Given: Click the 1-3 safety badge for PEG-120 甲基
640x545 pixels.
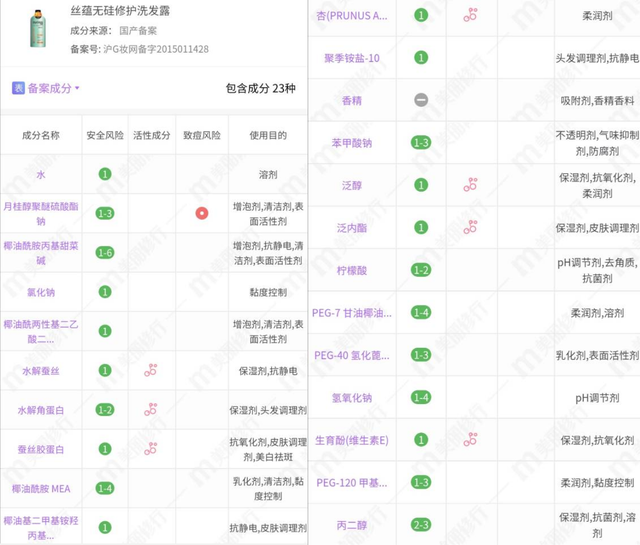Looking at the screenshot, I should coord(421,482).
